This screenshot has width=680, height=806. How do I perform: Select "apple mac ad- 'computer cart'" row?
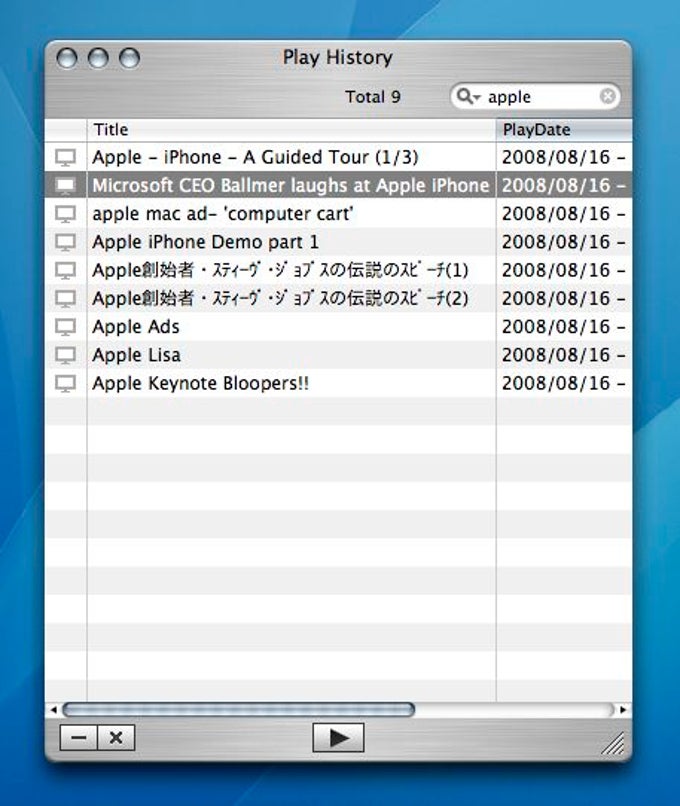pos(223,214)
